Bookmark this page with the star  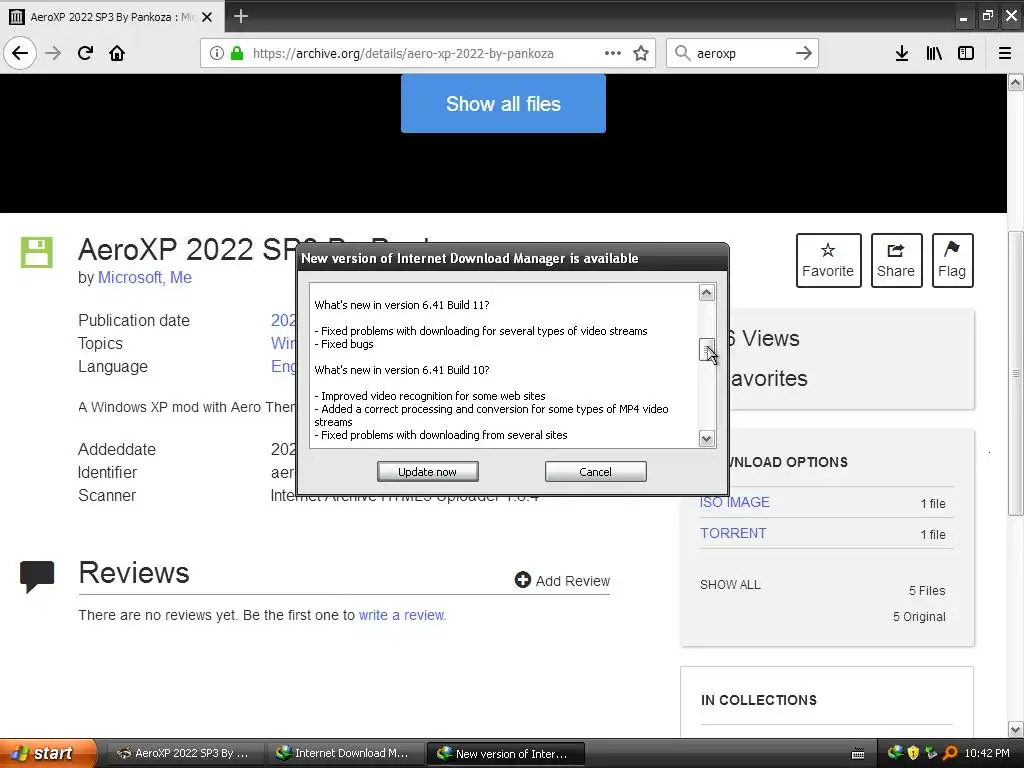(x=641, y=53)
